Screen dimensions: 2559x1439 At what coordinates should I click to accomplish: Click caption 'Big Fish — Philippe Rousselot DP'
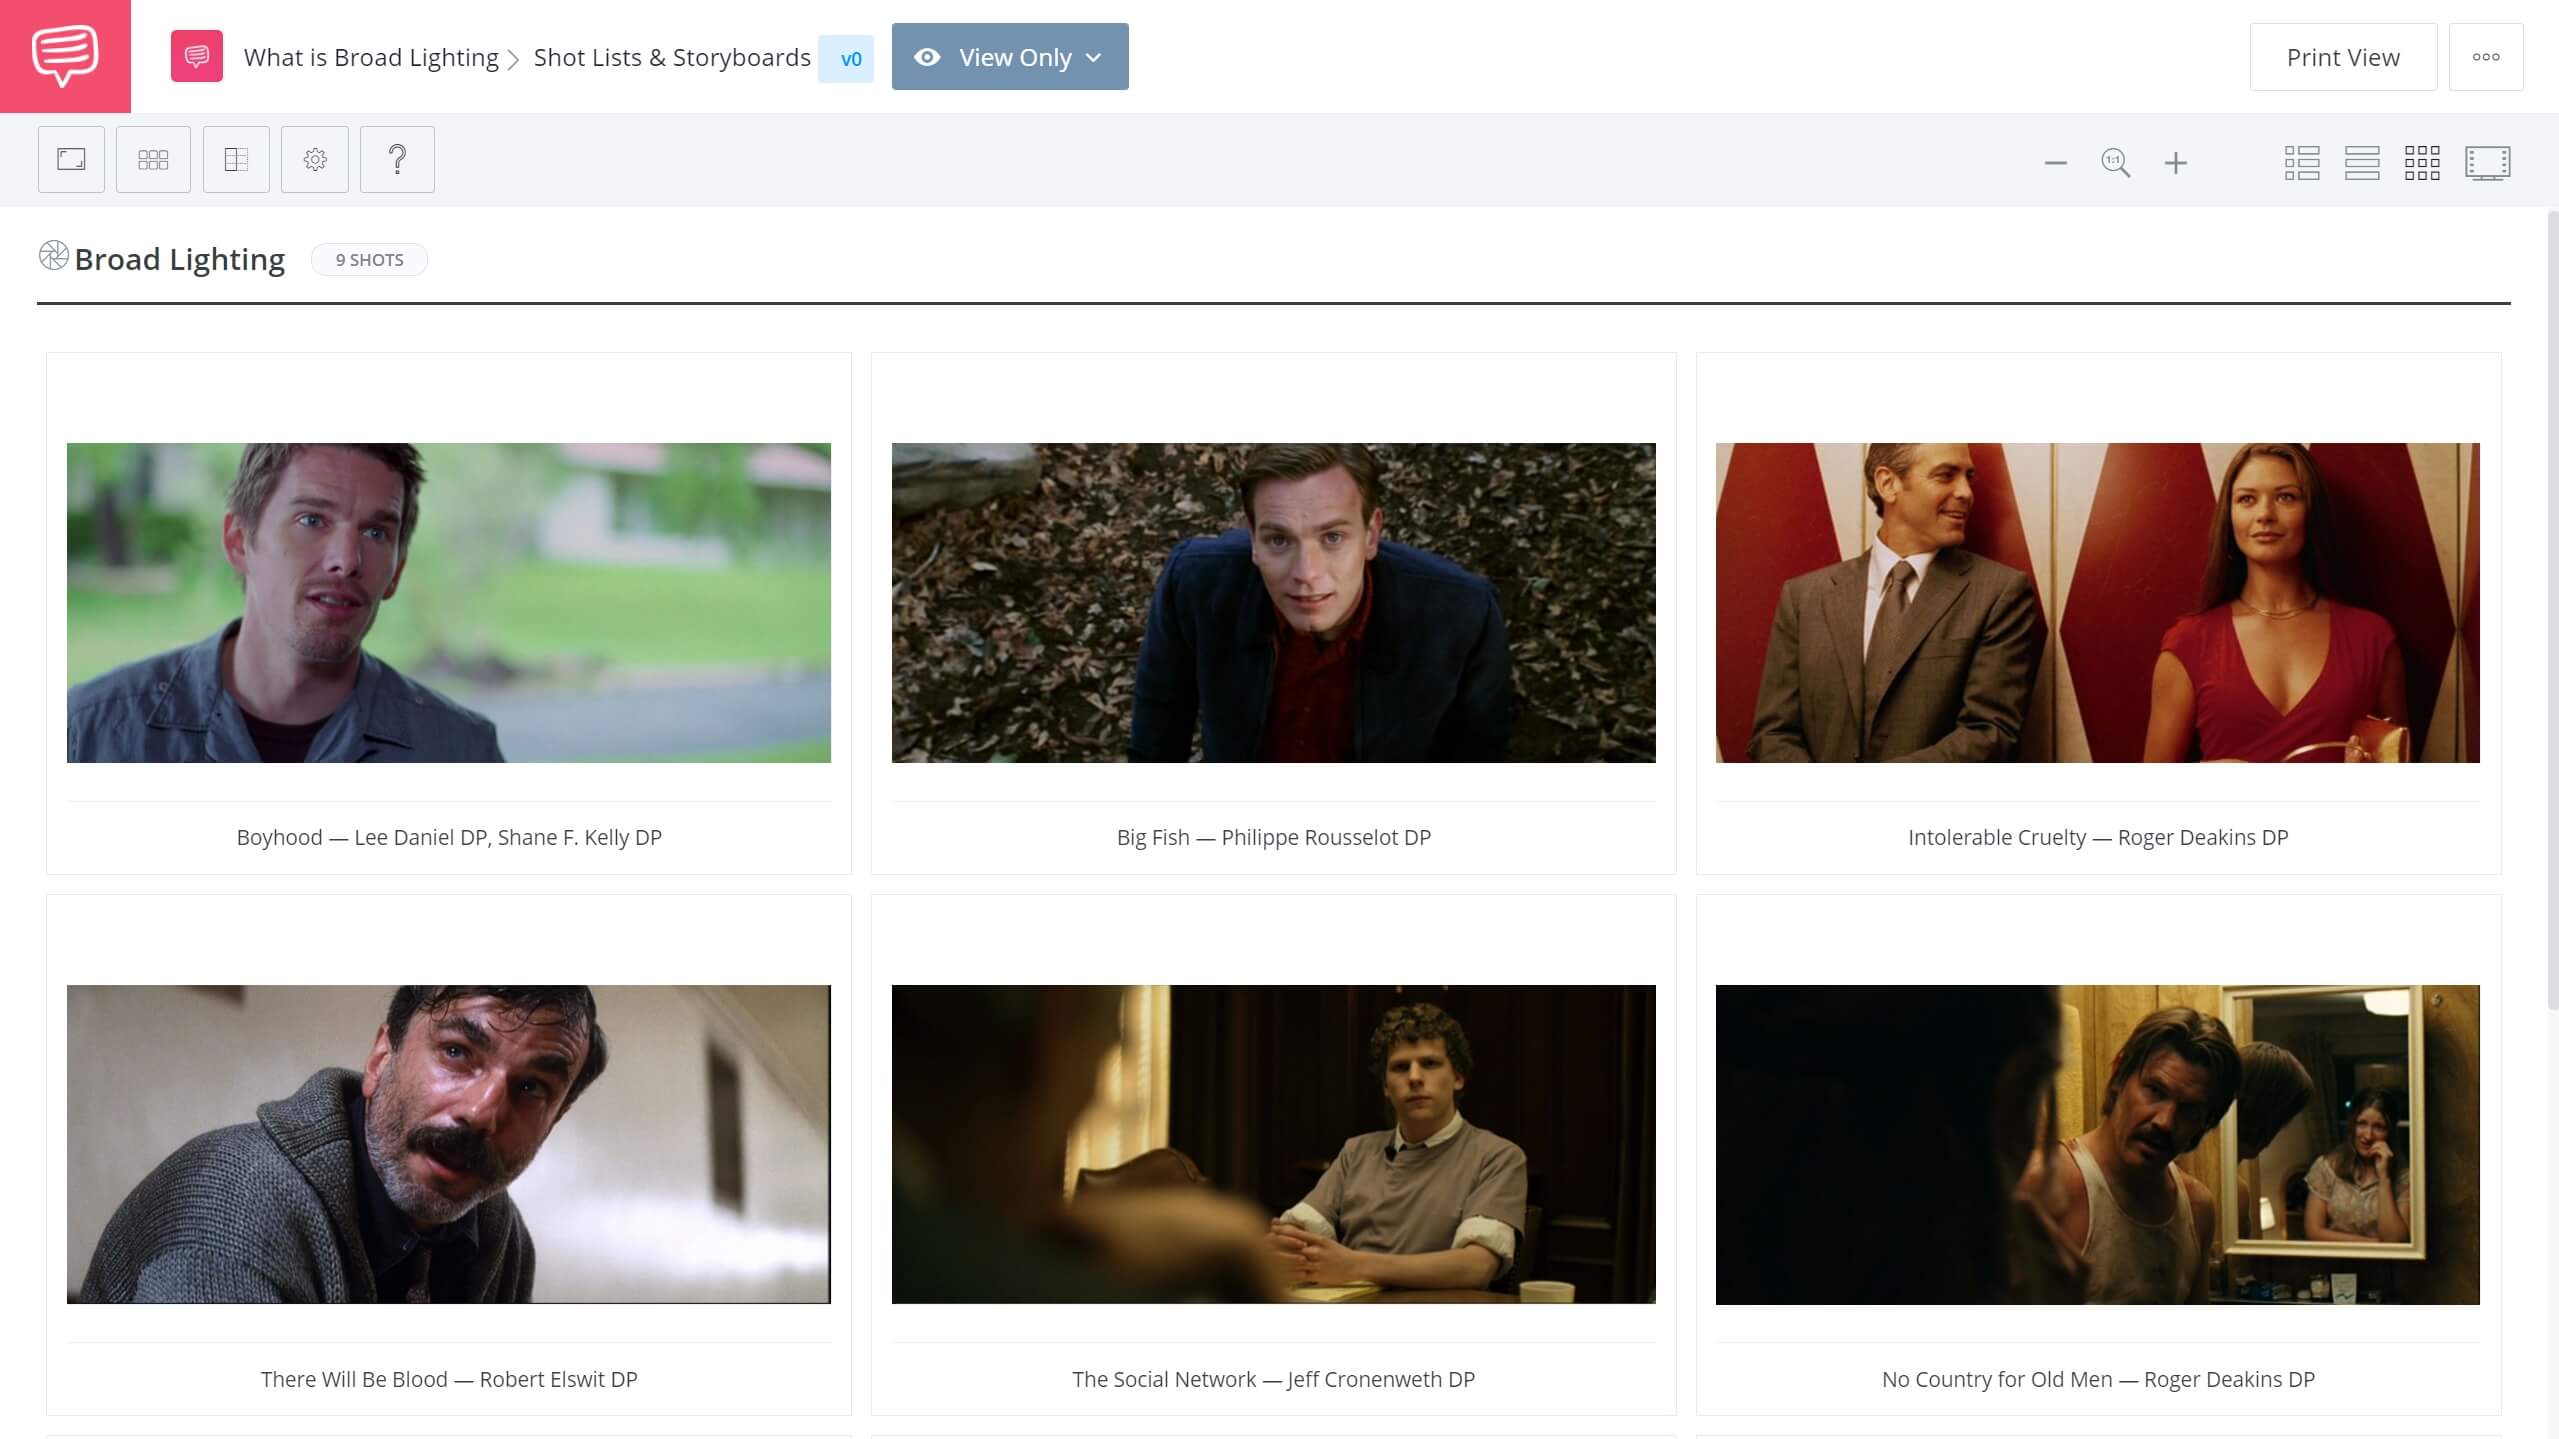(x=1273, y=837)
